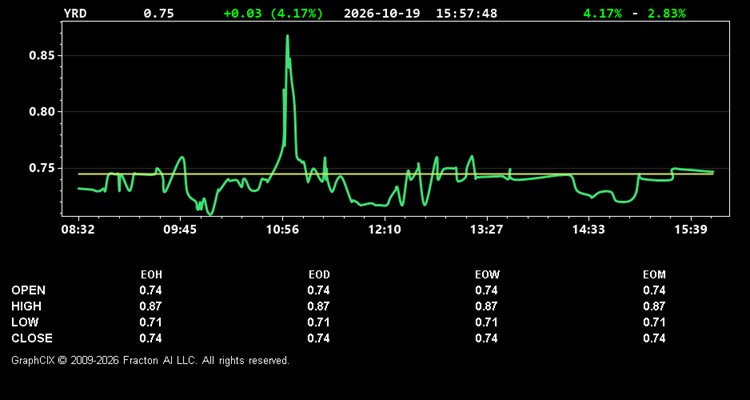Click the 2.83% value in the header
The height and width of the screenshot is (400, 750).
667,13
